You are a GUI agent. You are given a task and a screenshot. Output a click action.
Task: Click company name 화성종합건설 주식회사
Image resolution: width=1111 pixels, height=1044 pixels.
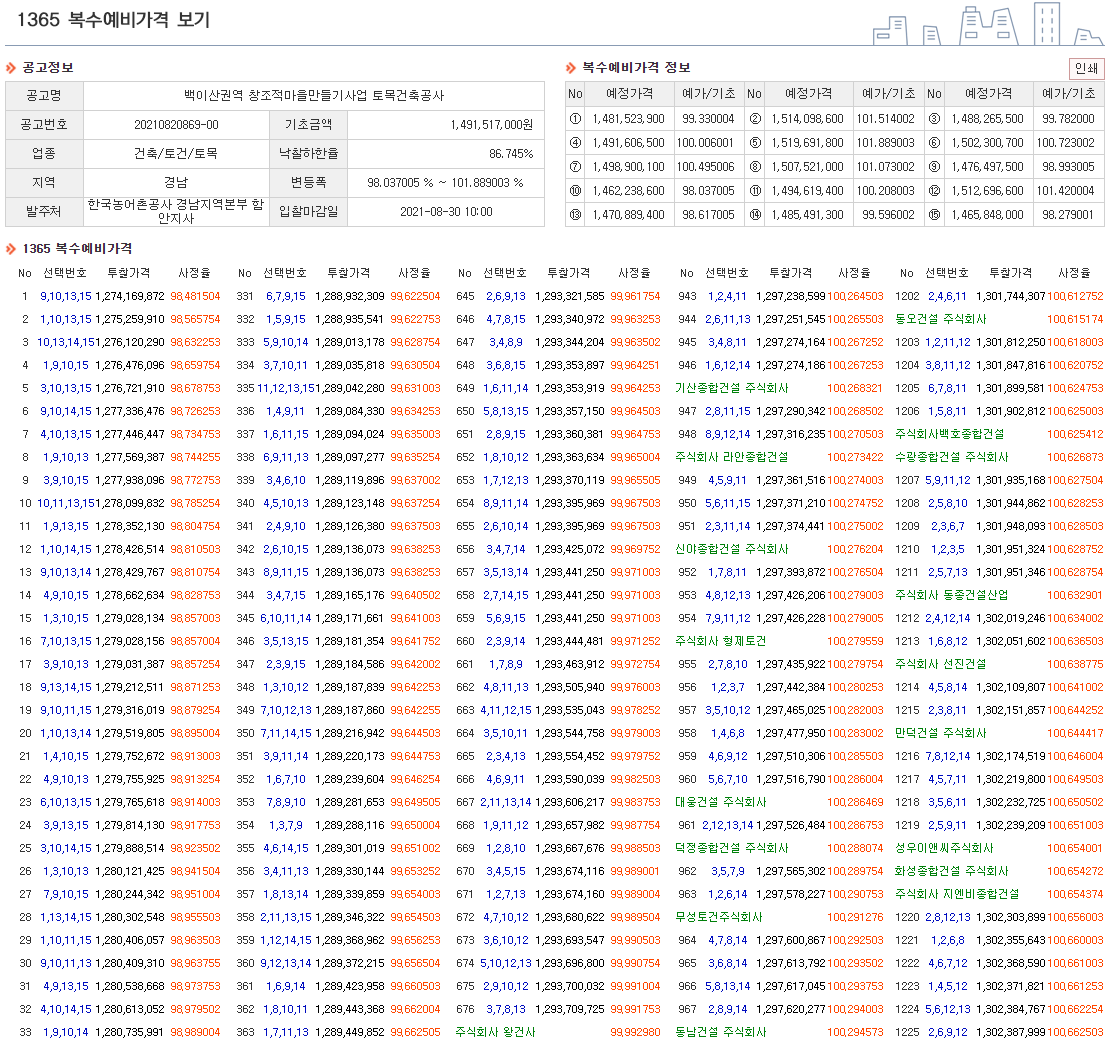[952, 871]
